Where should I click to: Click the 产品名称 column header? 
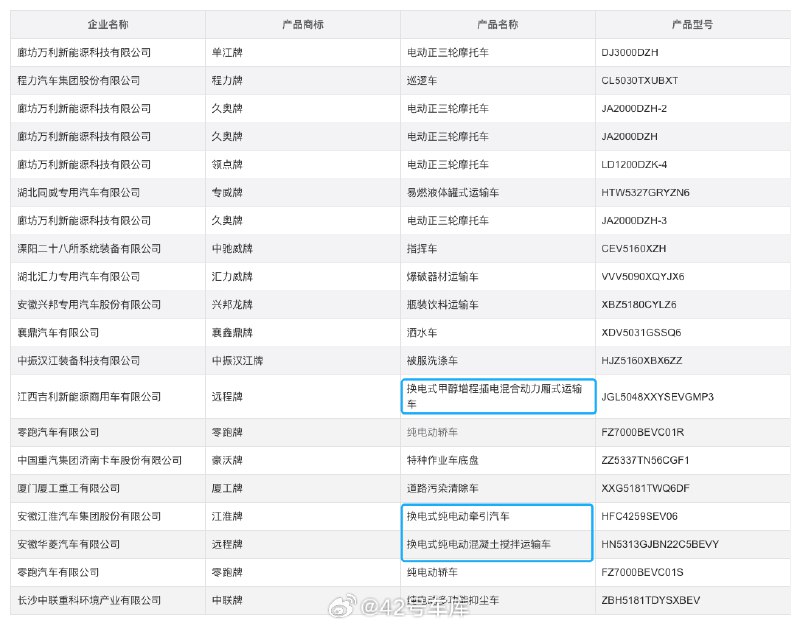pos(497,24)
